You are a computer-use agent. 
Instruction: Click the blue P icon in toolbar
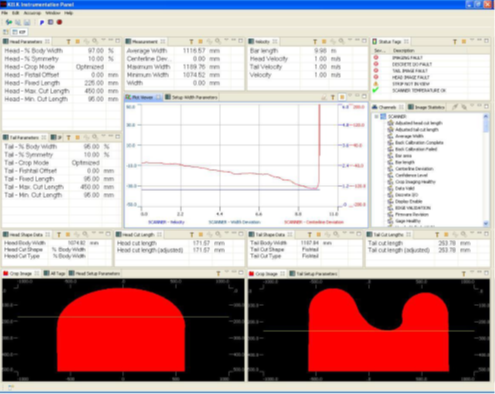click(x=42, y=22)
